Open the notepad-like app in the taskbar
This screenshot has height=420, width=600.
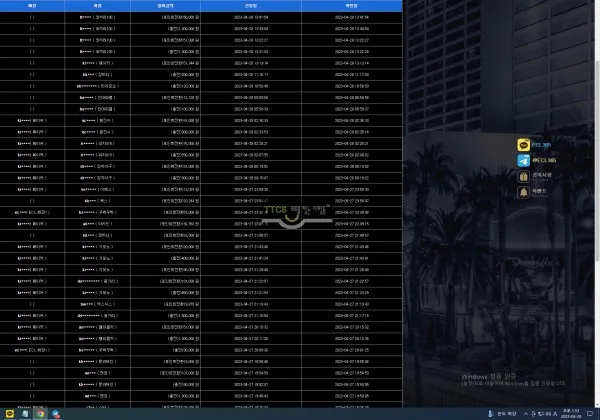[x=25, y=414]
